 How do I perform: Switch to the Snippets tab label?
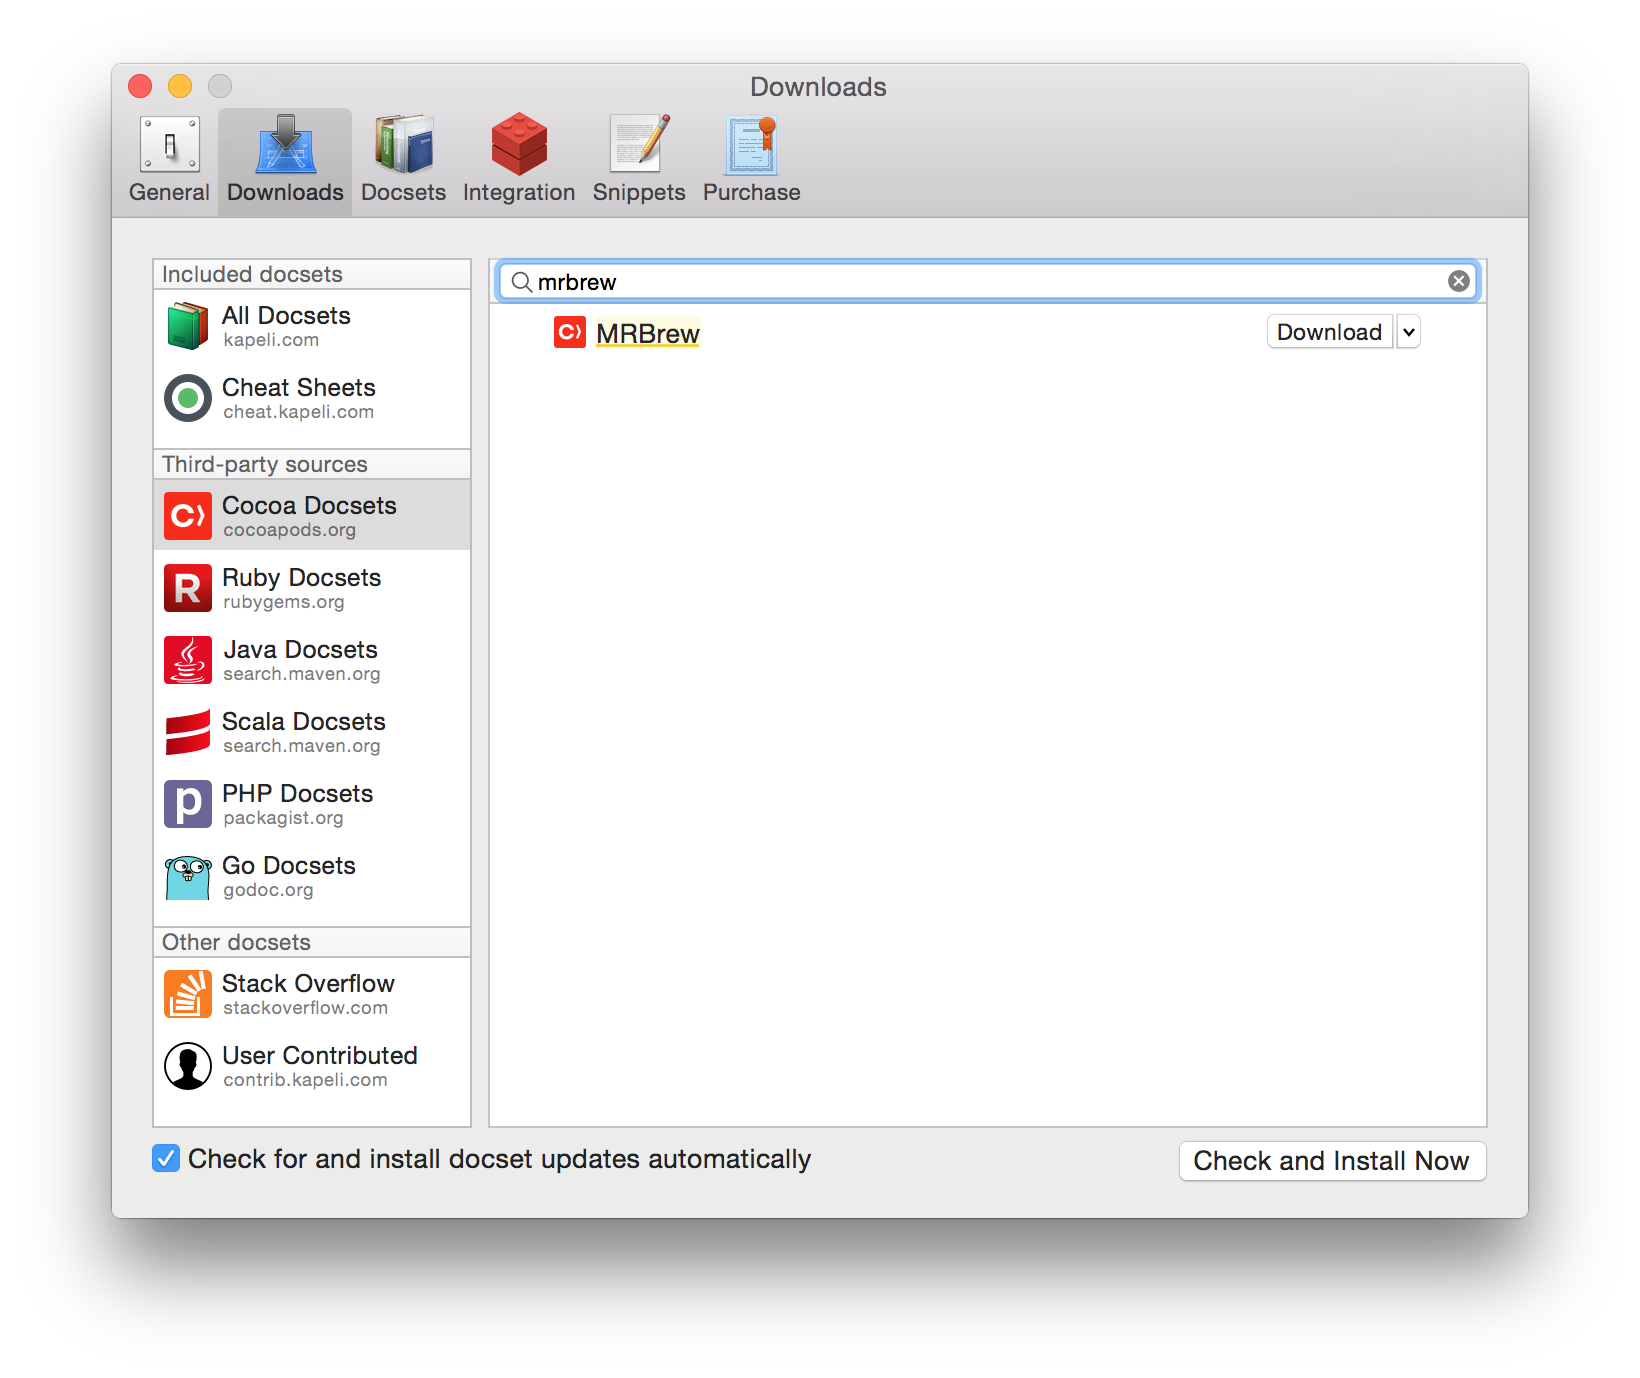pos(639,192)
